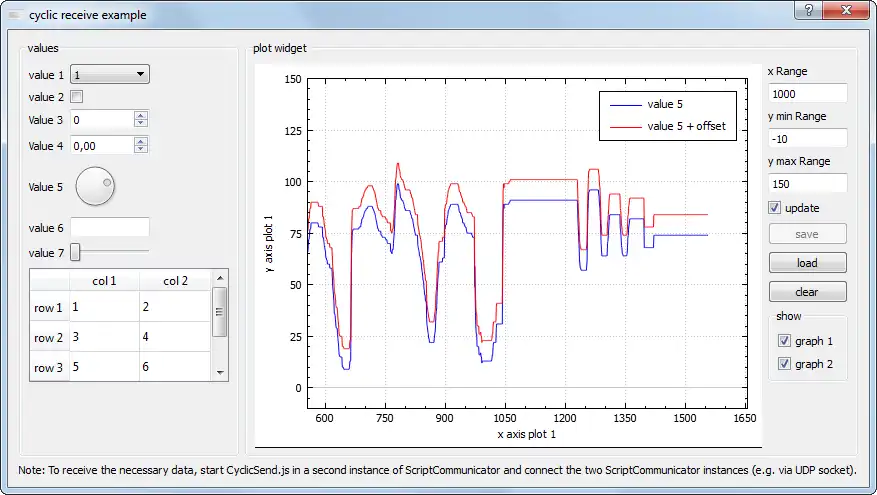Select the col 2 table header
This screenshot has height=495, width=877.
(x=175, y=281)
